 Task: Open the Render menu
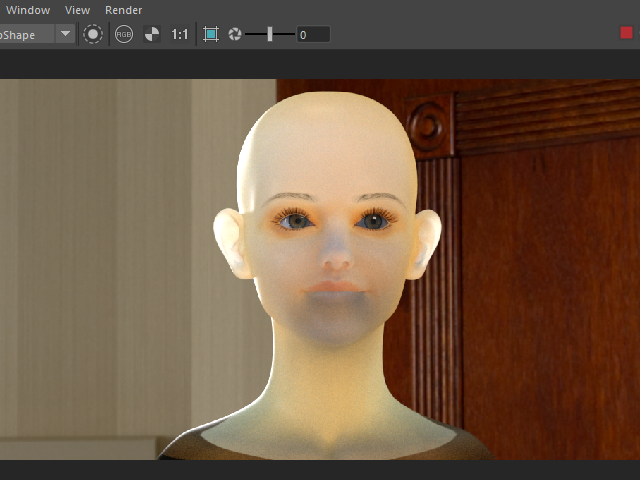point(123,10)
